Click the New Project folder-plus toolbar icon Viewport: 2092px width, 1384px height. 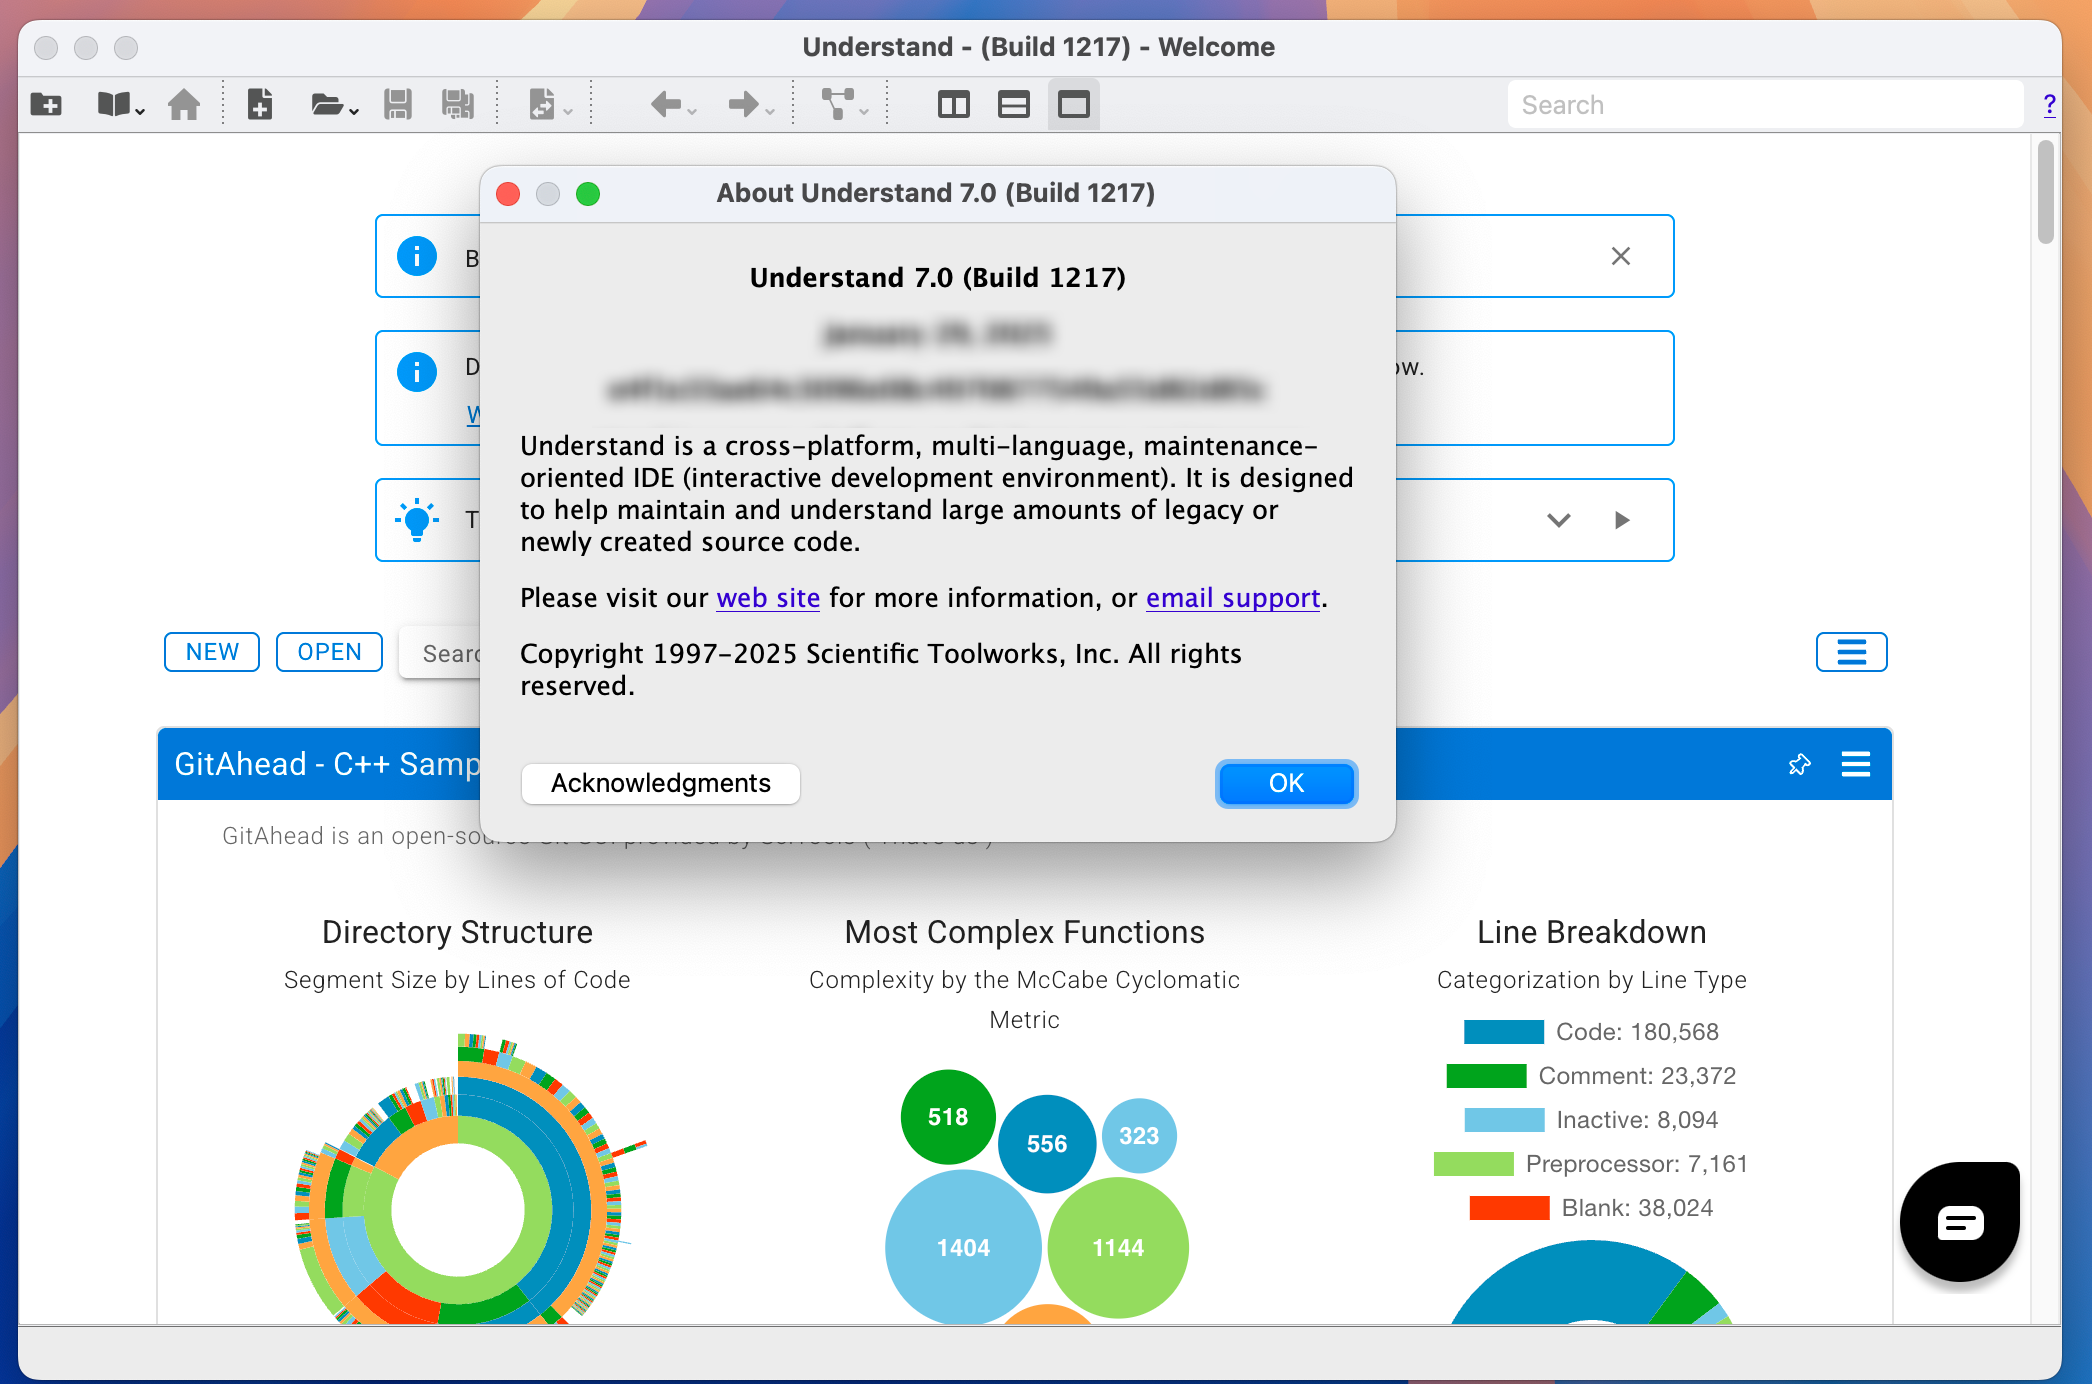pyautogui.click(x=46, y=104)
